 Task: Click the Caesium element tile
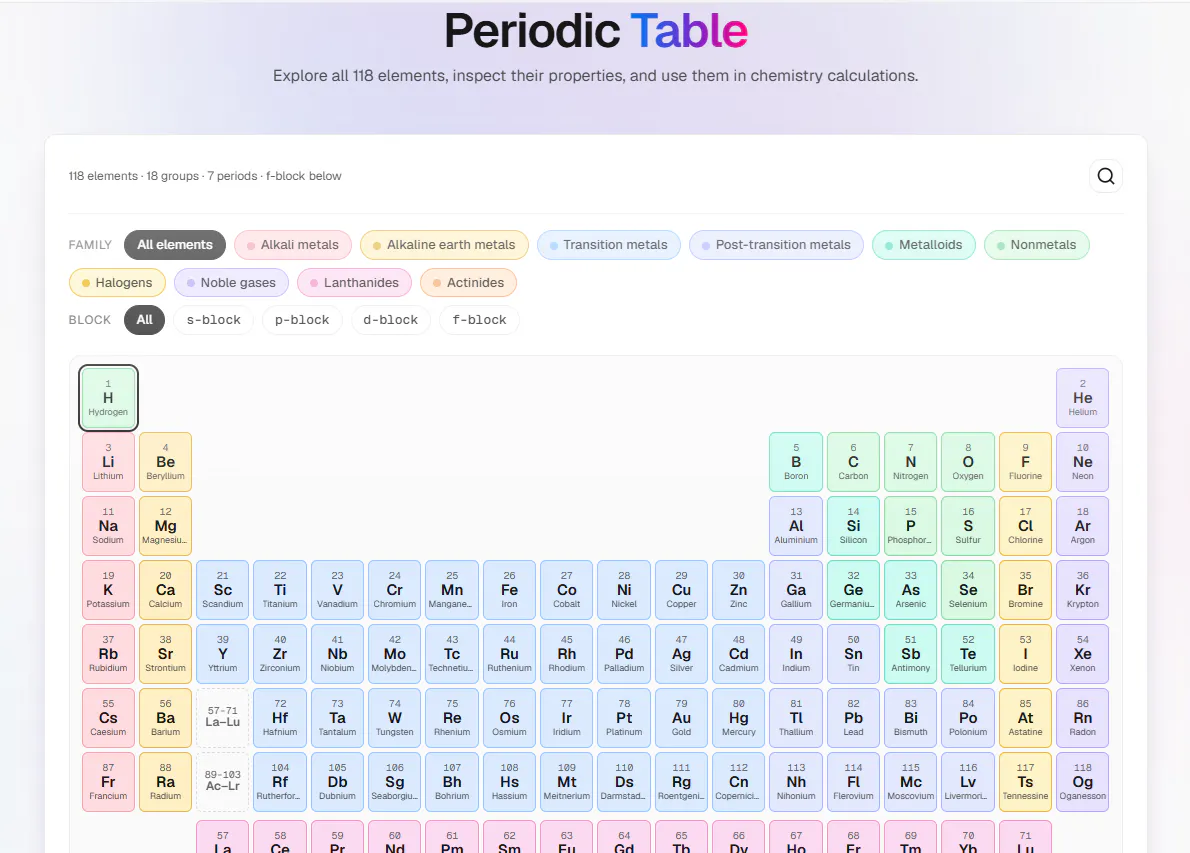pos(109,718)
